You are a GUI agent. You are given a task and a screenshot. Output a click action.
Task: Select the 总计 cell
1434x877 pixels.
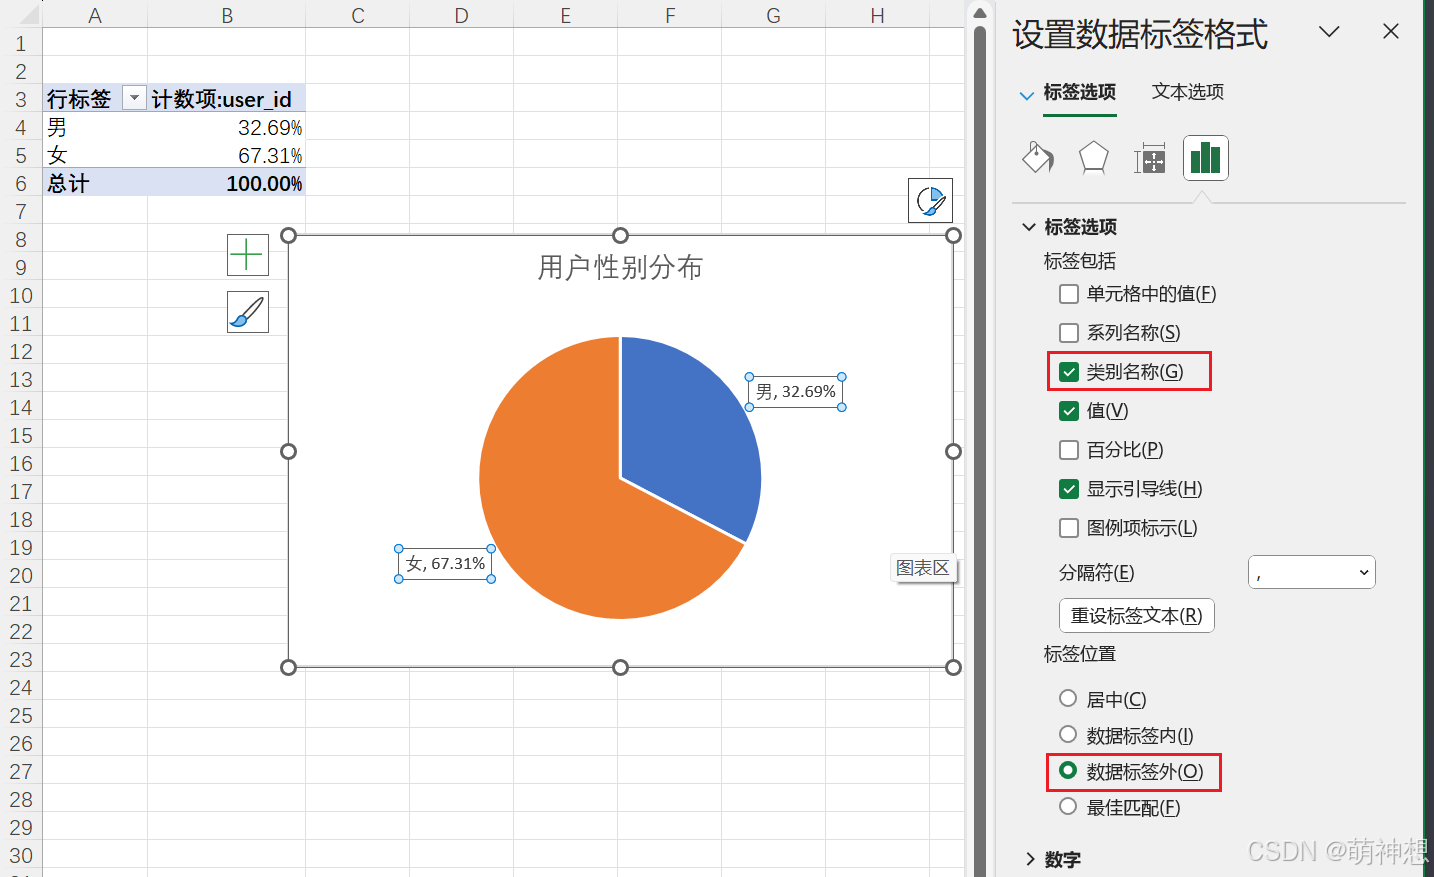(x=95, y=183)
